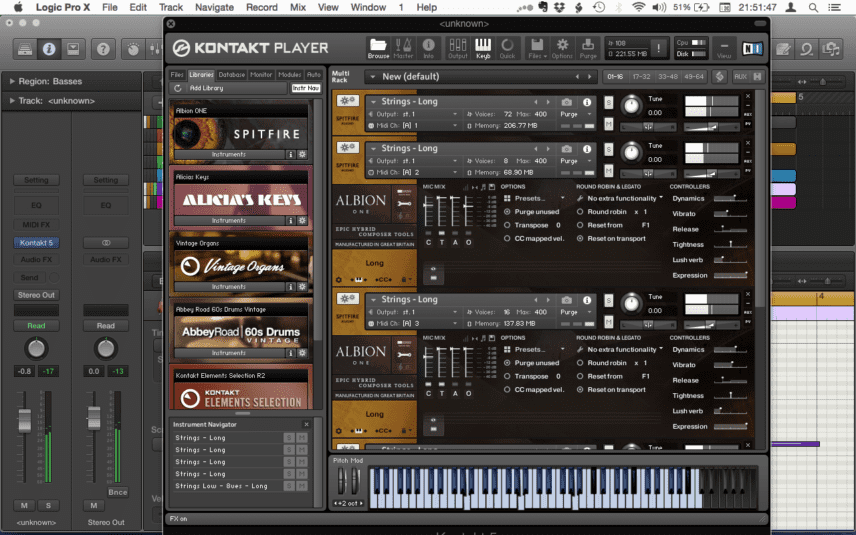Adjust Expression slider in third instrument
The height and width of the screenshot is (535, 856).
[730, 427]
